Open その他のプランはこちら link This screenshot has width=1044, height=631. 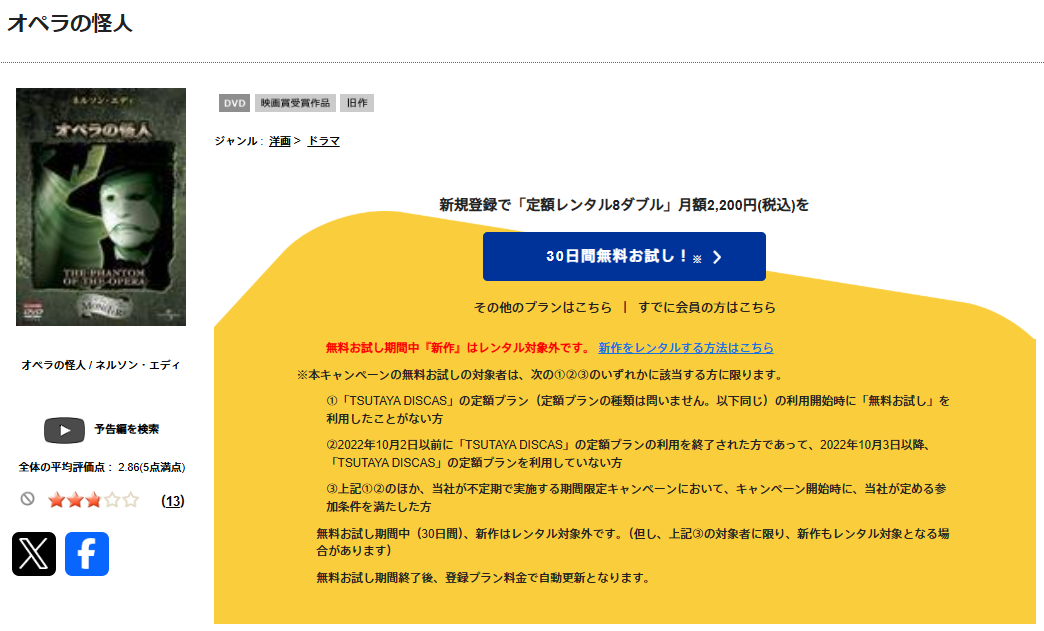coord(543,308)
